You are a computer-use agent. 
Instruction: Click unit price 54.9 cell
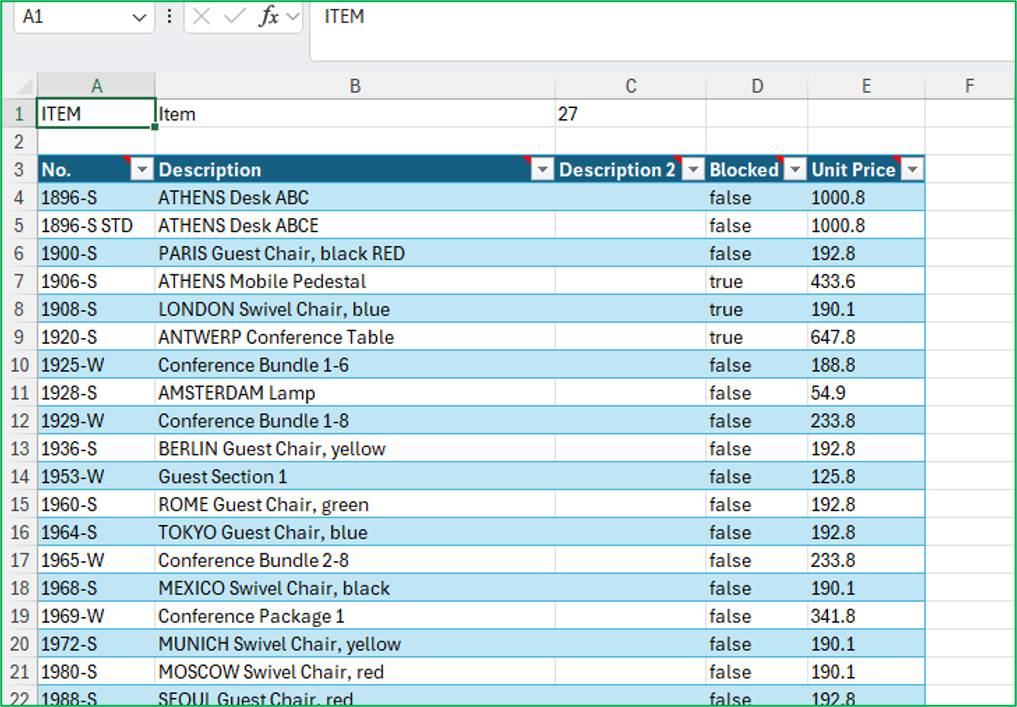[x=866, y=393]
